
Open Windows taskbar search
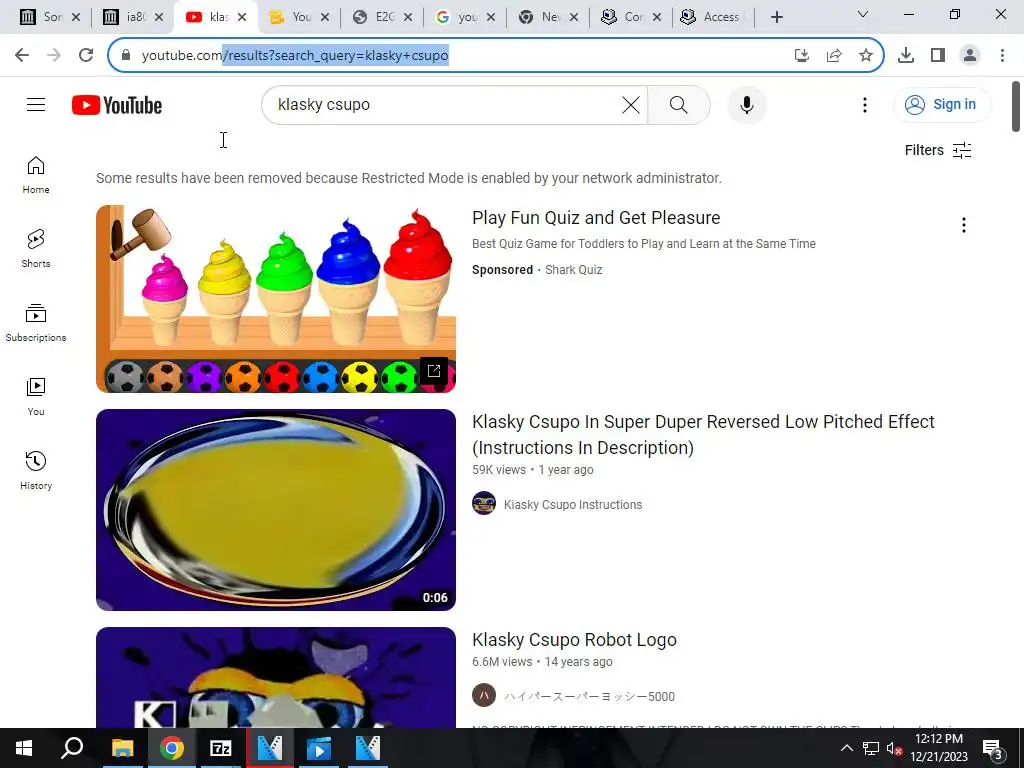72,748
